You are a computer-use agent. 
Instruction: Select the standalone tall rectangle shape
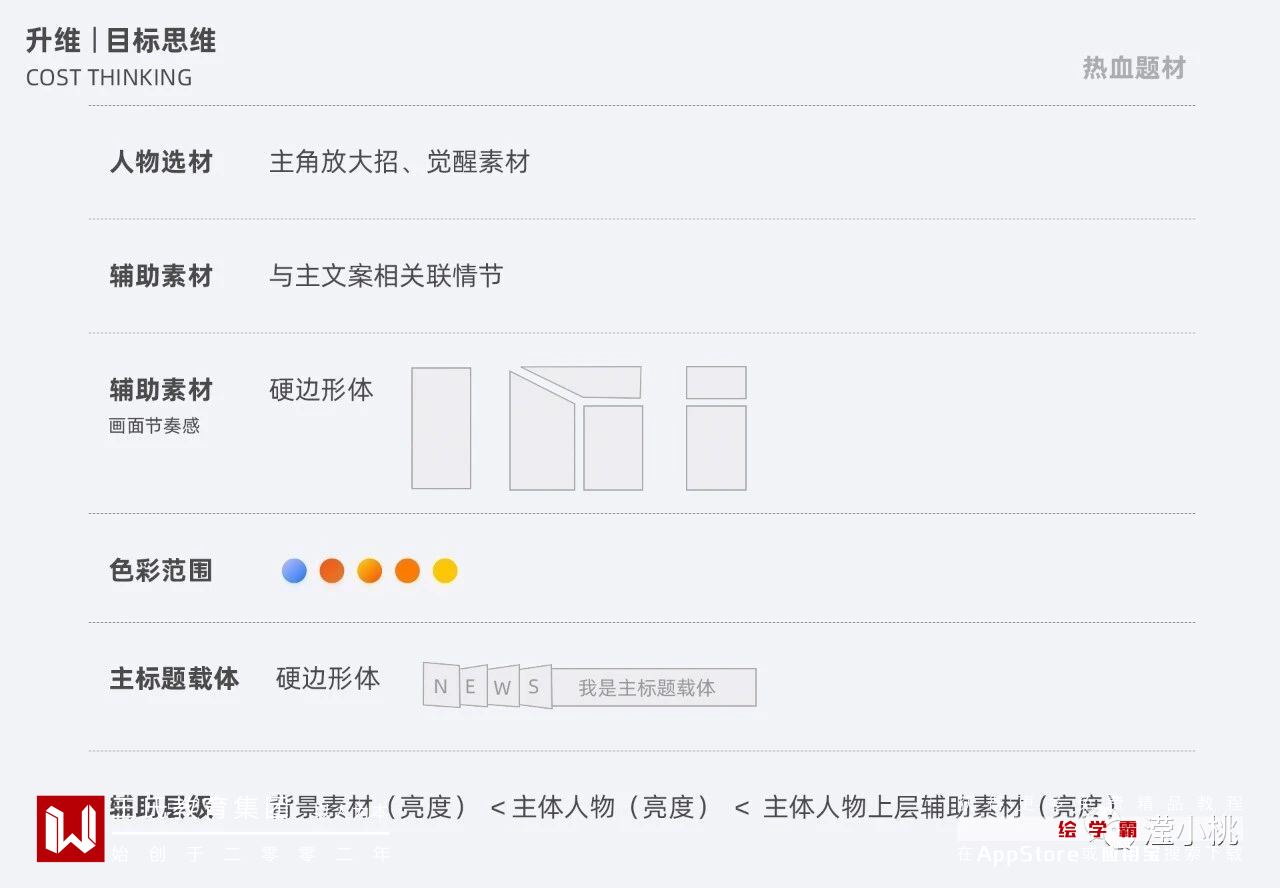(441, 428)
